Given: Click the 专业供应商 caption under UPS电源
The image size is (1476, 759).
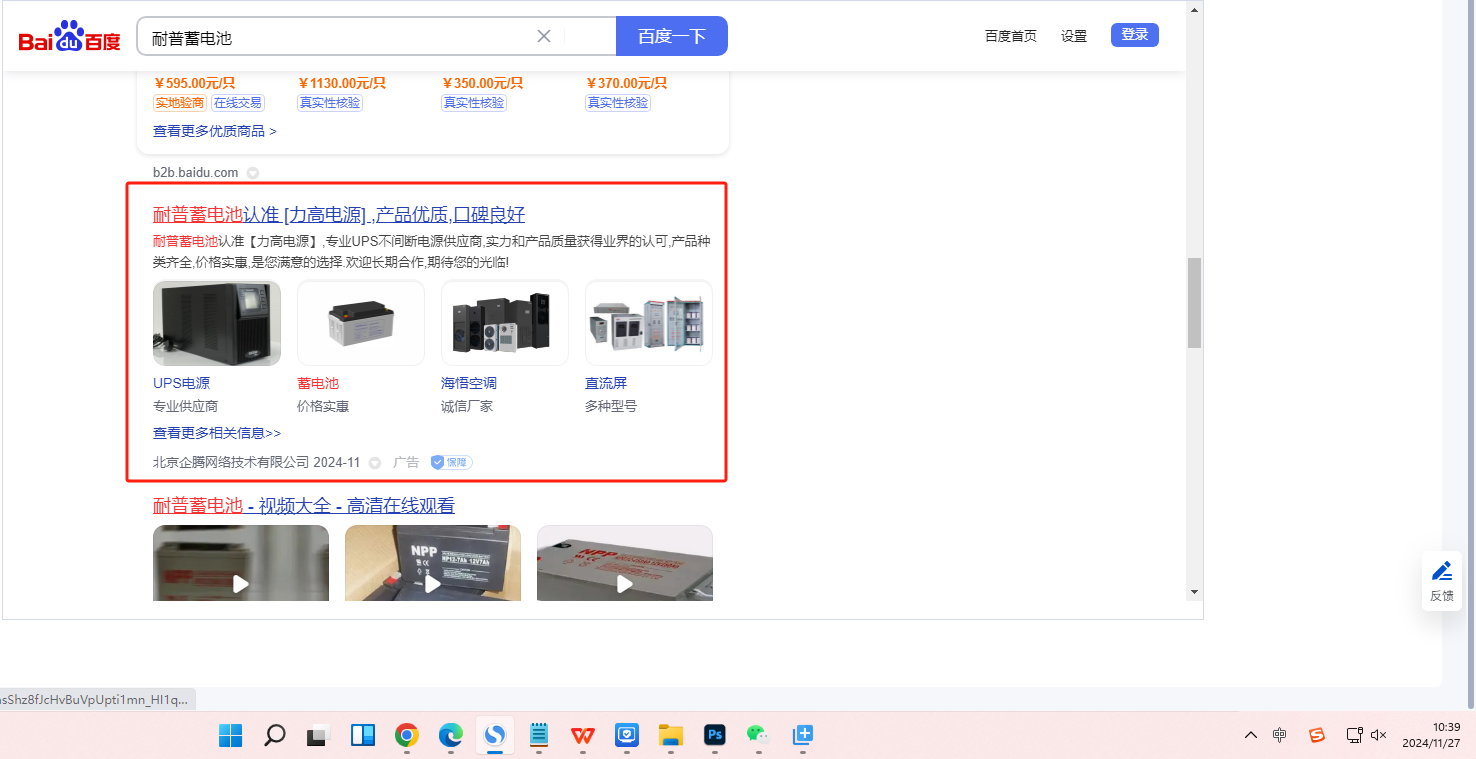Looking at the screenshot, I should (185, 406).
